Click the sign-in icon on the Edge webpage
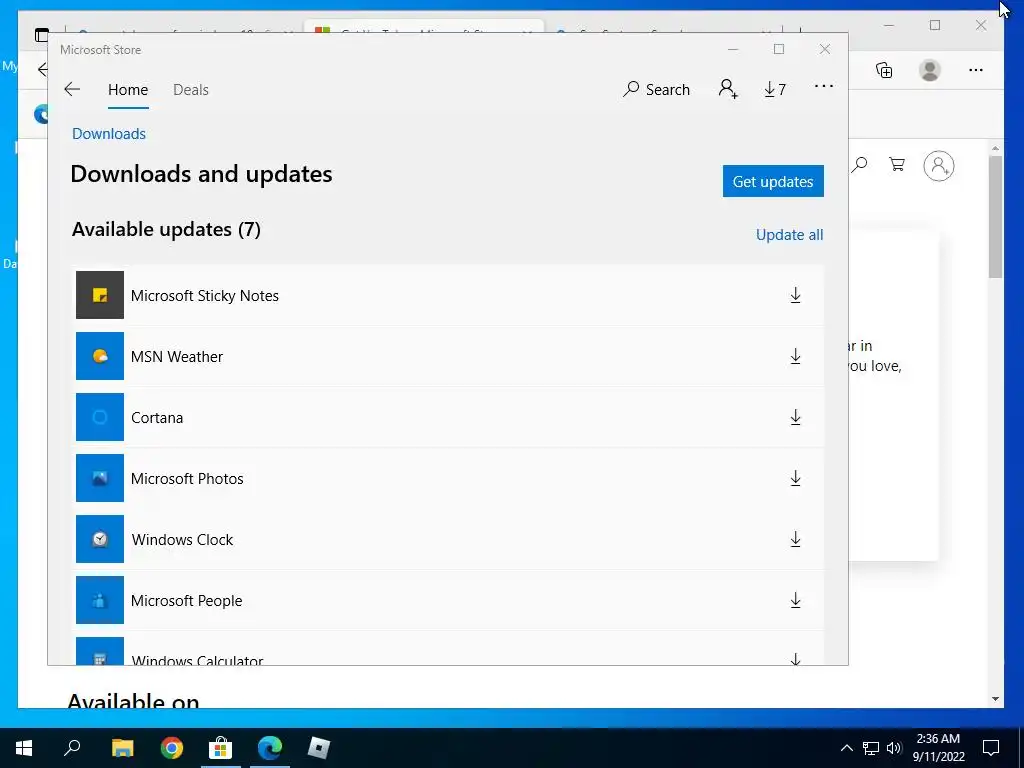The image size is (1024, 768). coord(938,166)
